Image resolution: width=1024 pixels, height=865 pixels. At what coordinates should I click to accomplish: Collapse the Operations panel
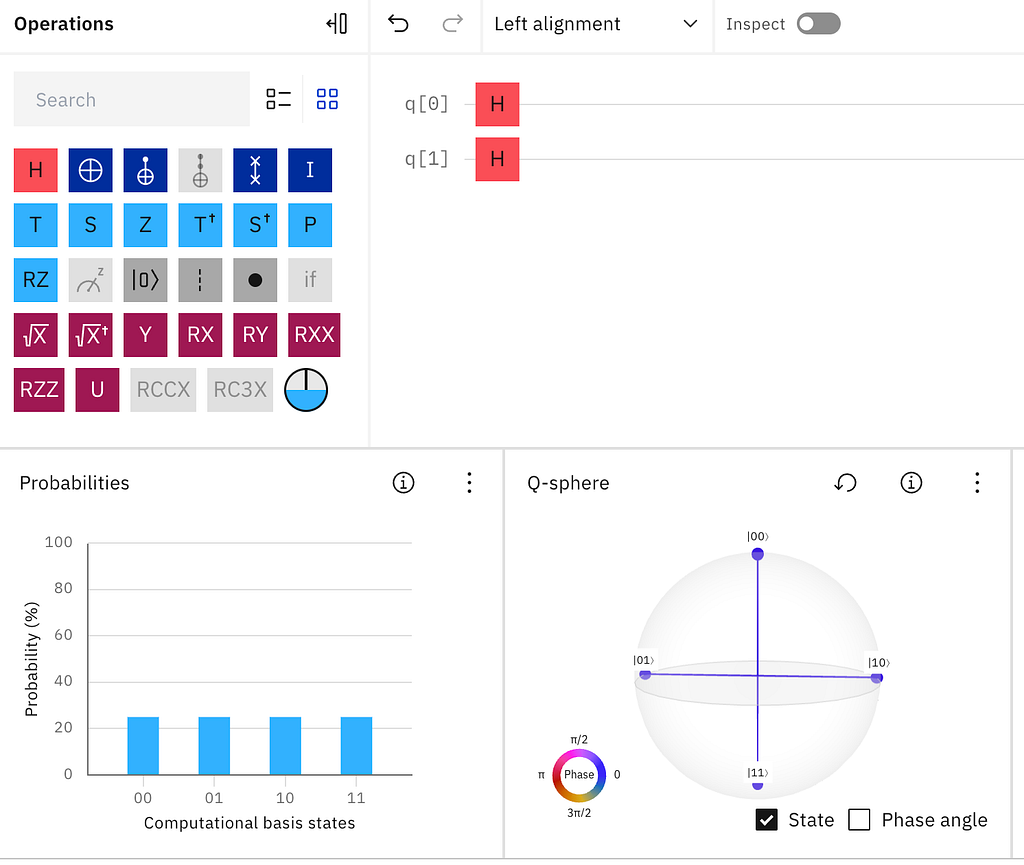pyautogui.click(x=337, y=24)
